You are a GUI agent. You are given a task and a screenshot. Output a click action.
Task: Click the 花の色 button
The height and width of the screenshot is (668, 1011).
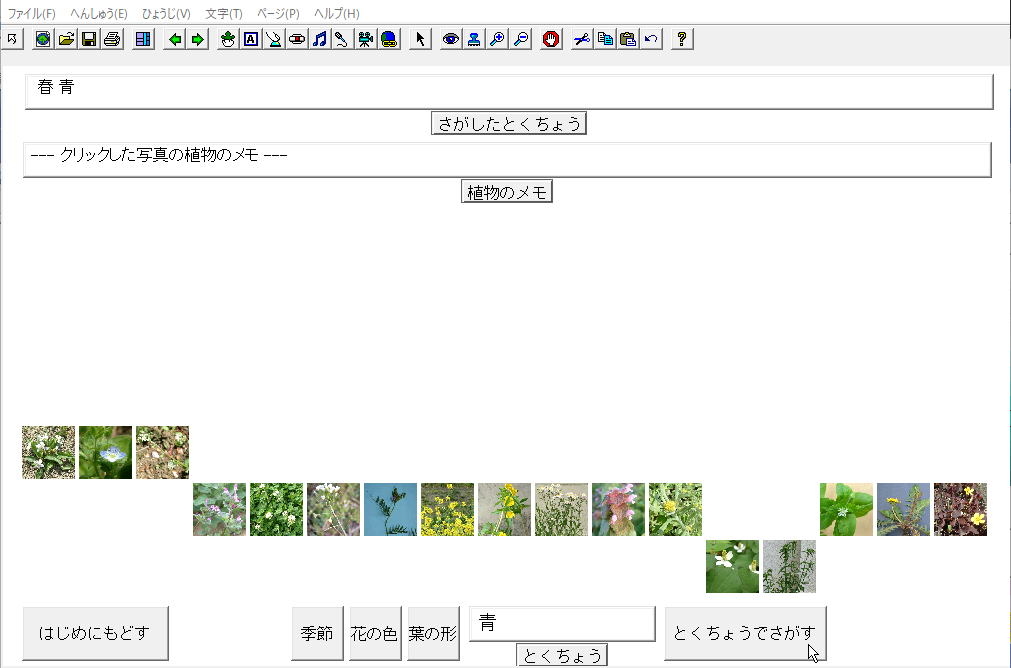(x=374, y=634)
